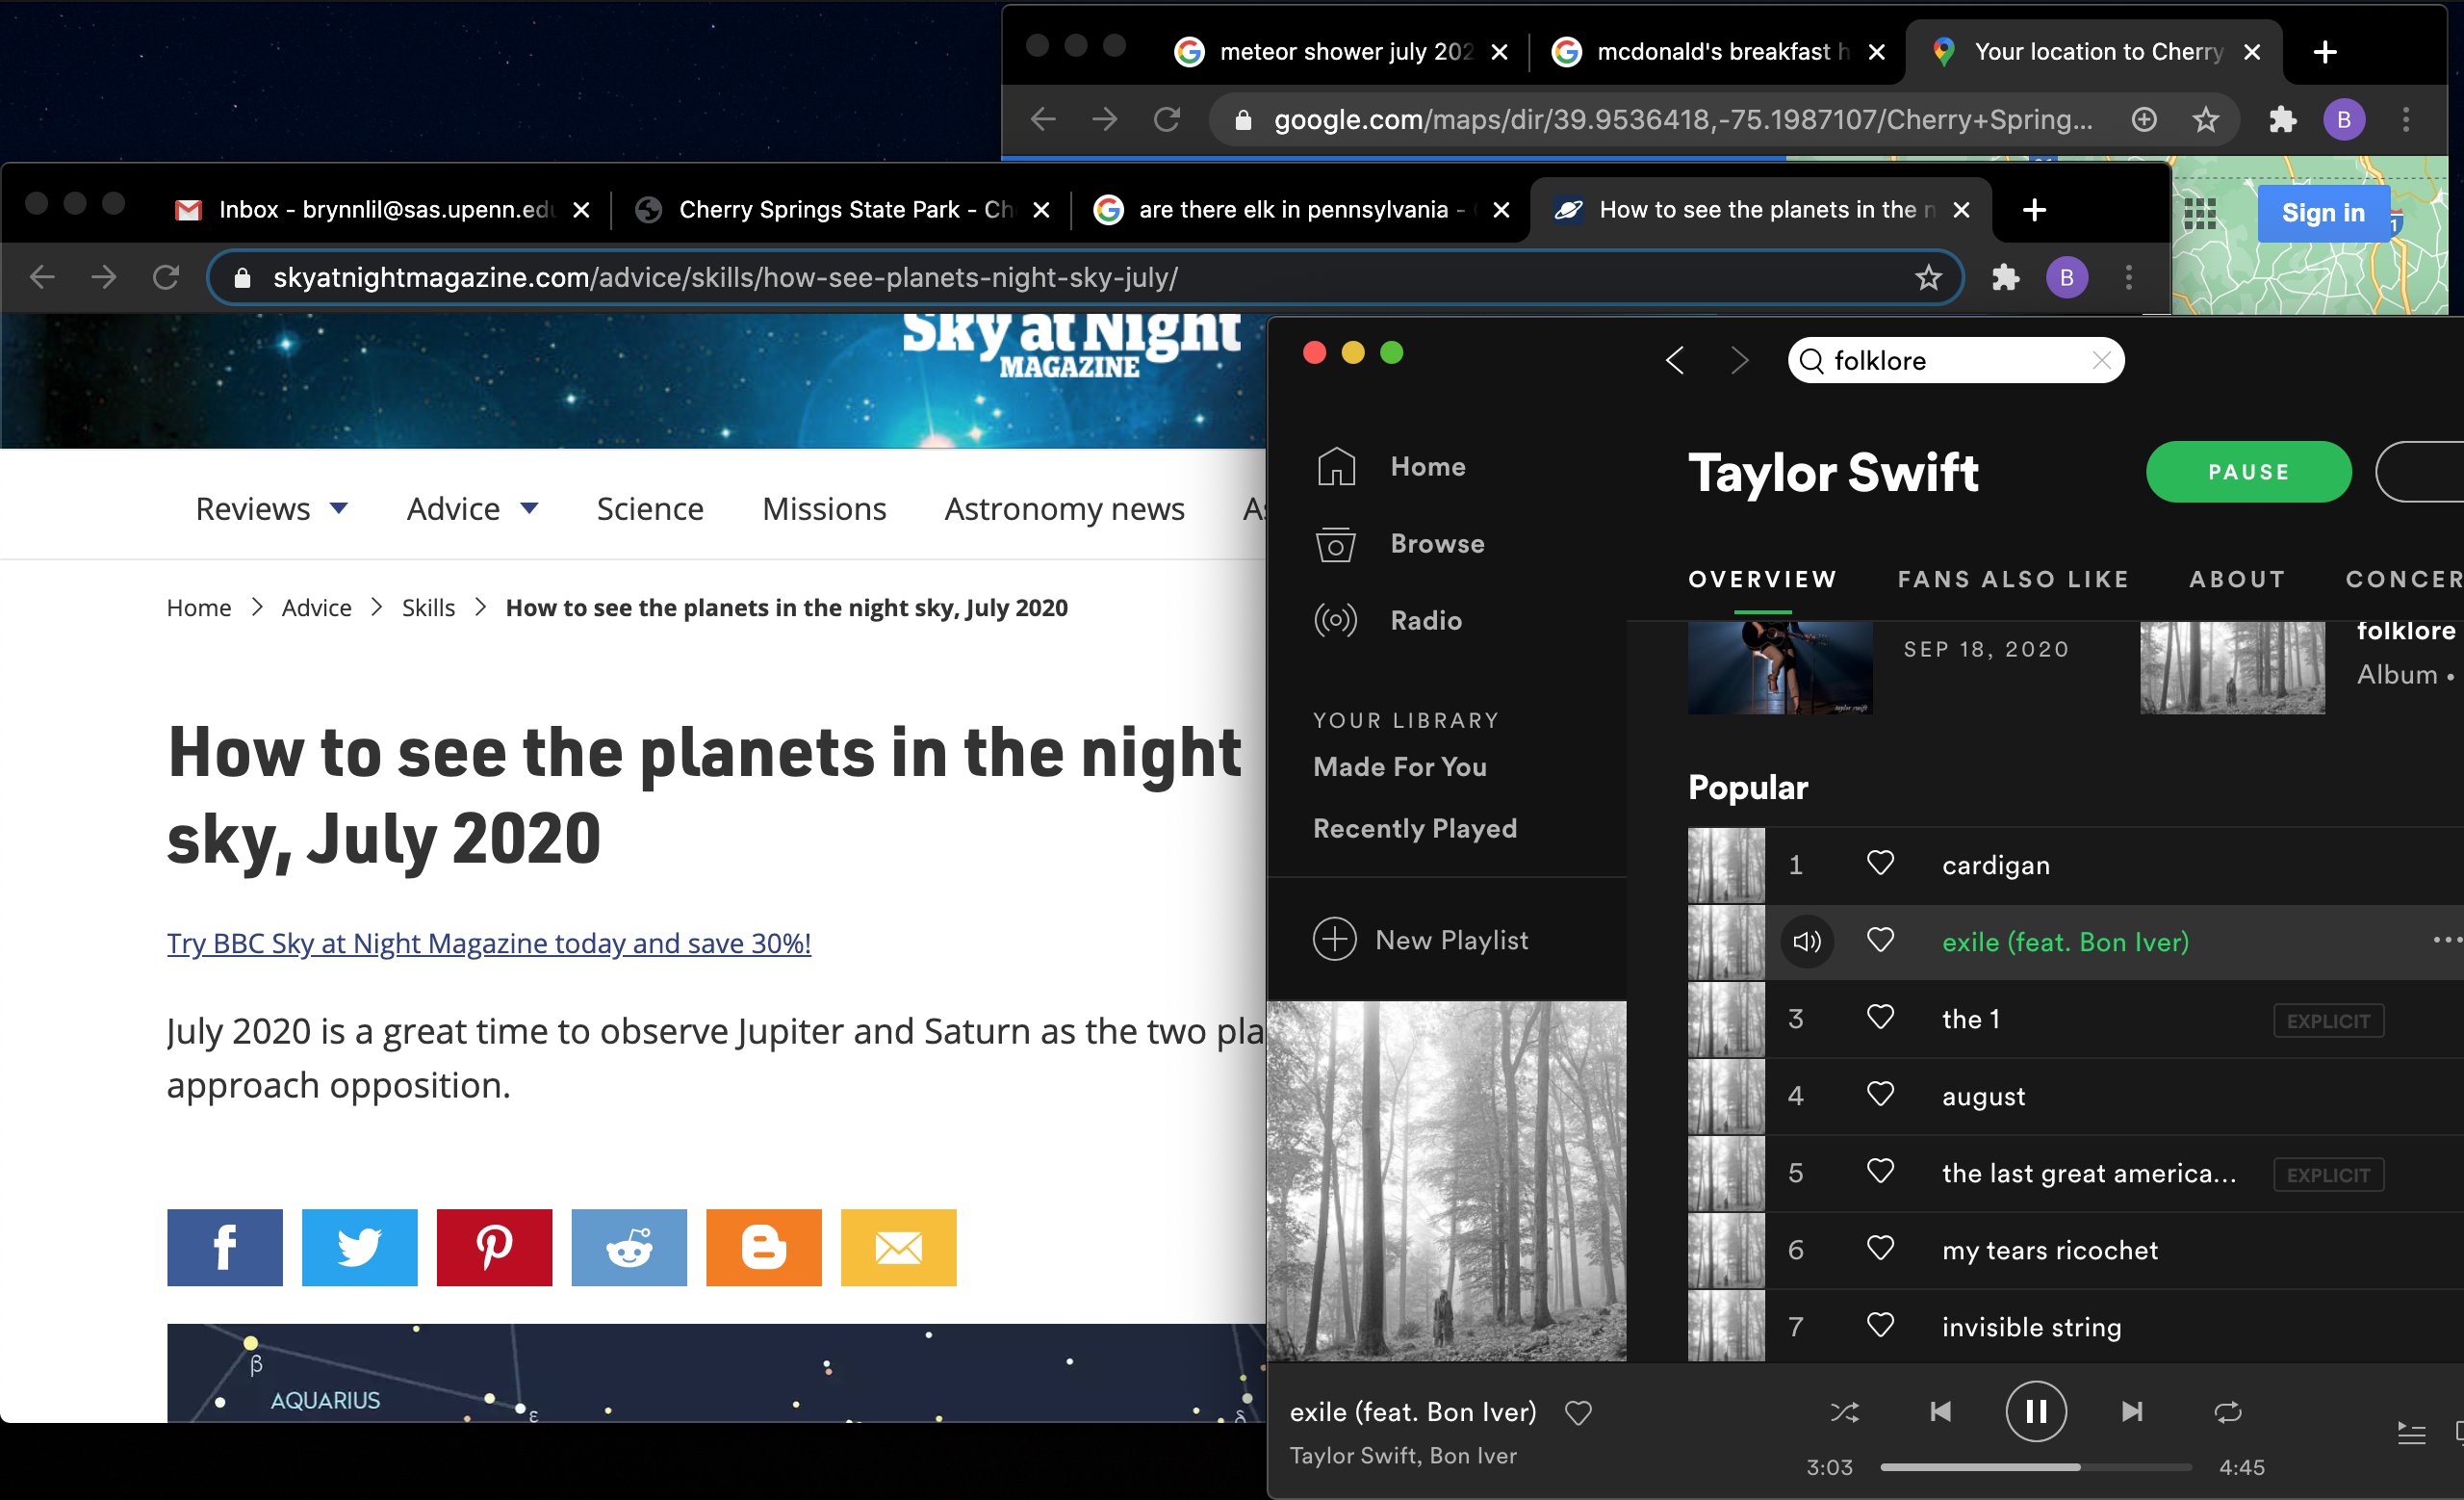
Task: Clear the folklore search in Spotify
Action: pyautogui.click(x=2101, y=360)
